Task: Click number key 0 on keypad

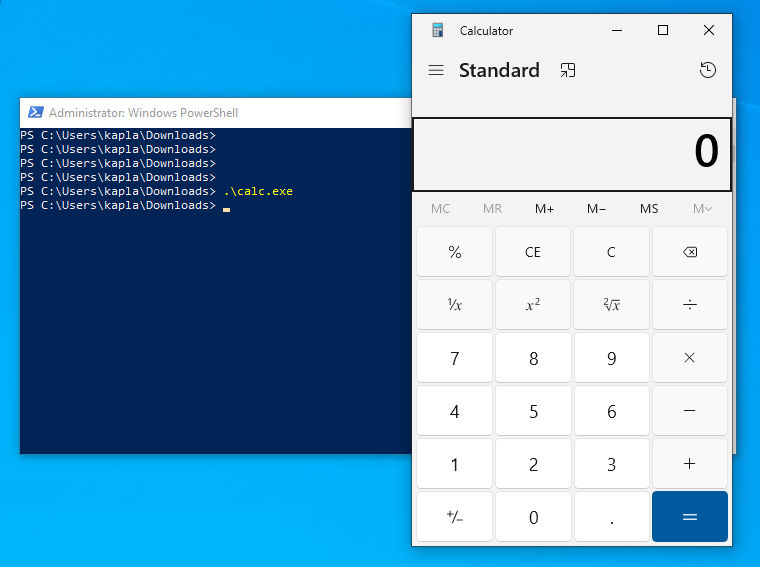Action: point(533,517)
